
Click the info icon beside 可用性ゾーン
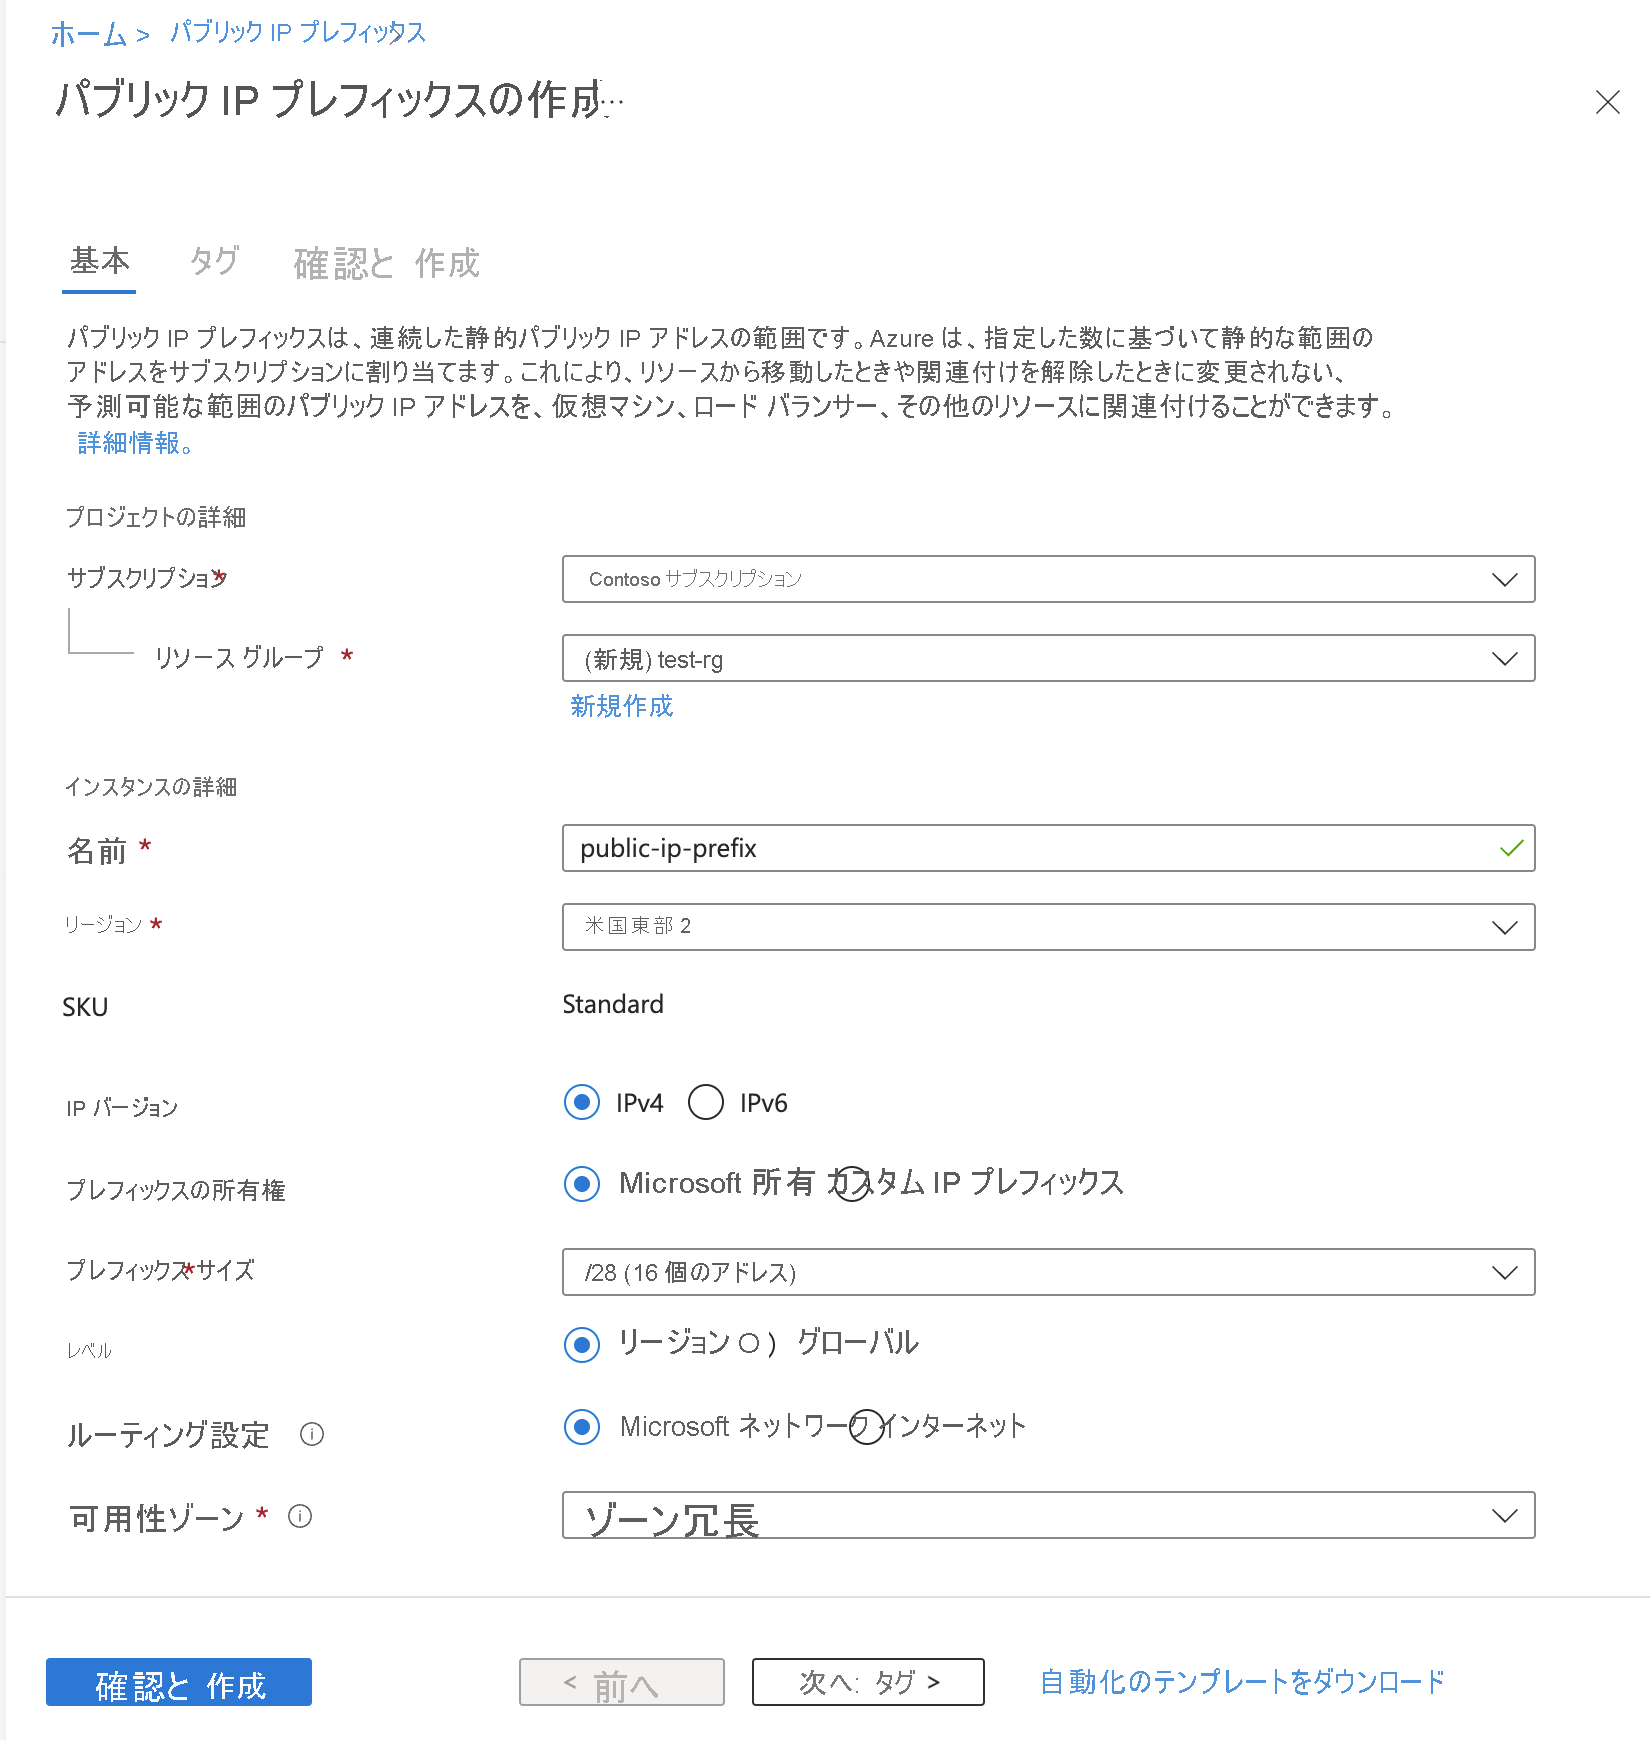[x=300, y=1517]
